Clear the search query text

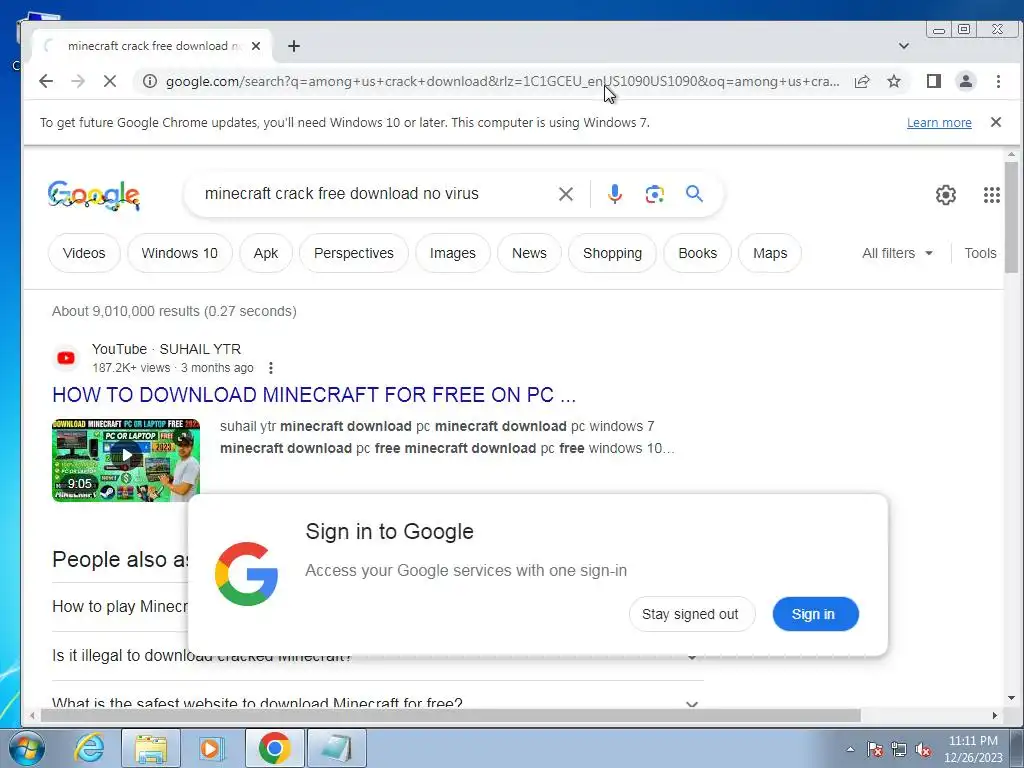(566, 194)
